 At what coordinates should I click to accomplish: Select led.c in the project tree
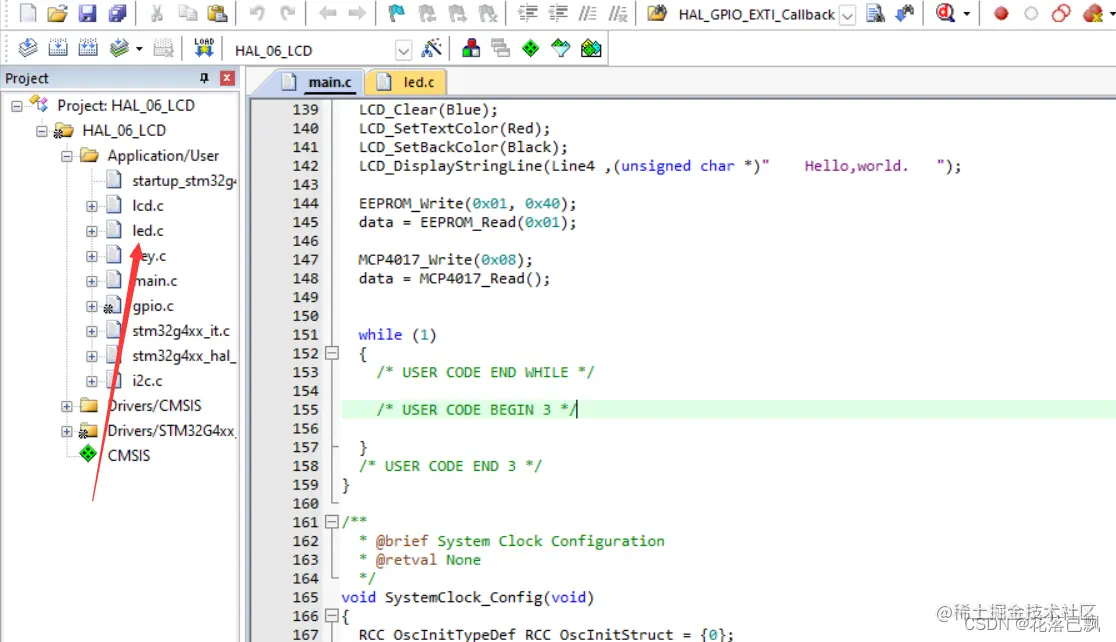tap(147, 231)
